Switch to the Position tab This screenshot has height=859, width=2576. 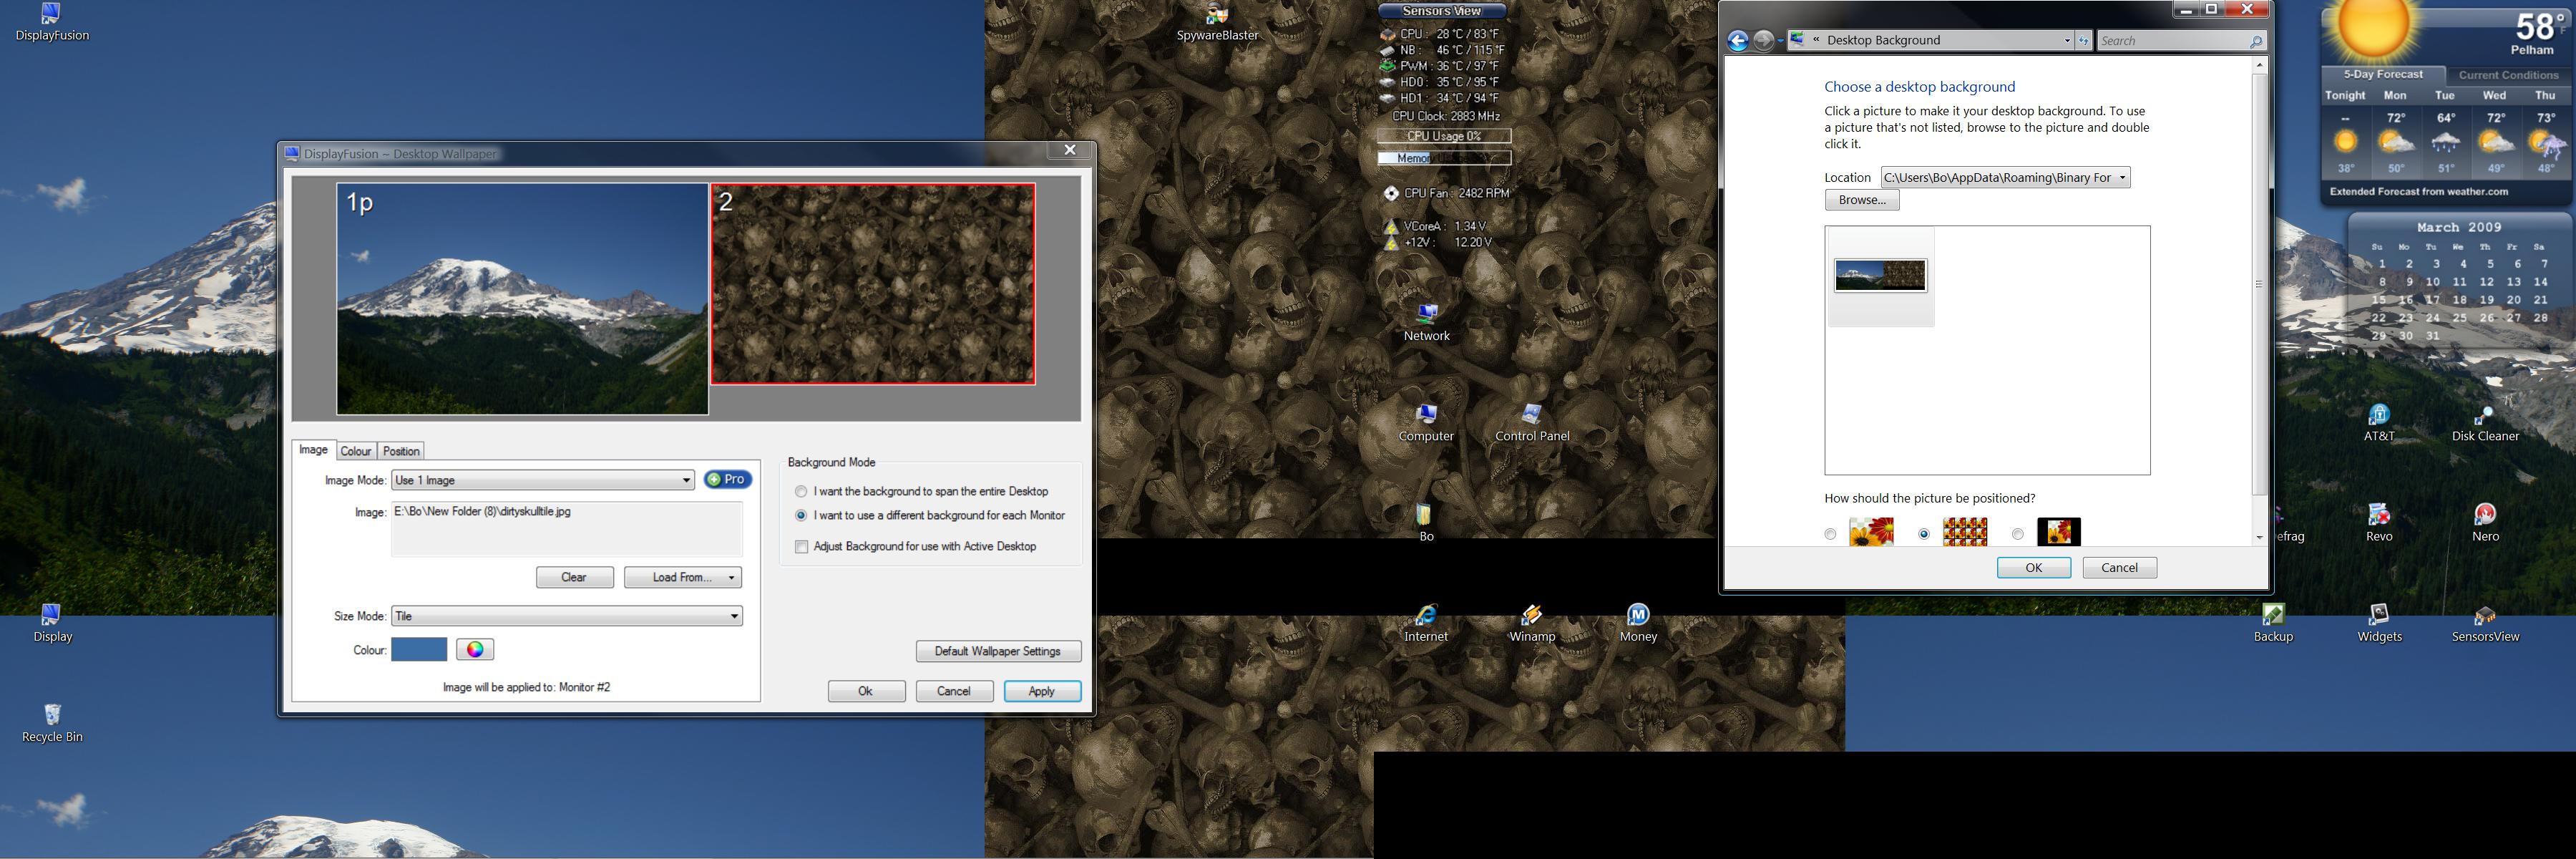click(x=401, y=451)
